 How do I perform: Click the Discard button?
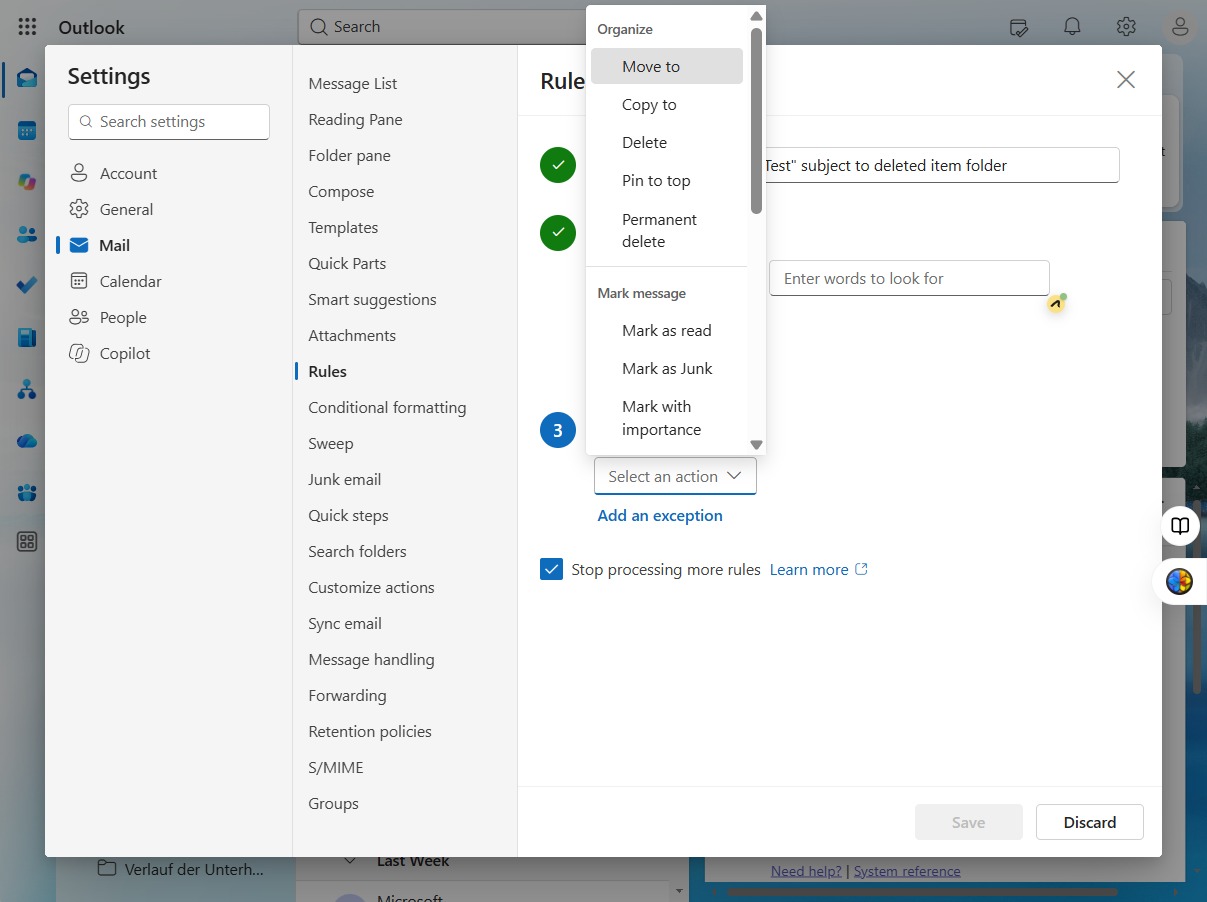[1090, 822]
